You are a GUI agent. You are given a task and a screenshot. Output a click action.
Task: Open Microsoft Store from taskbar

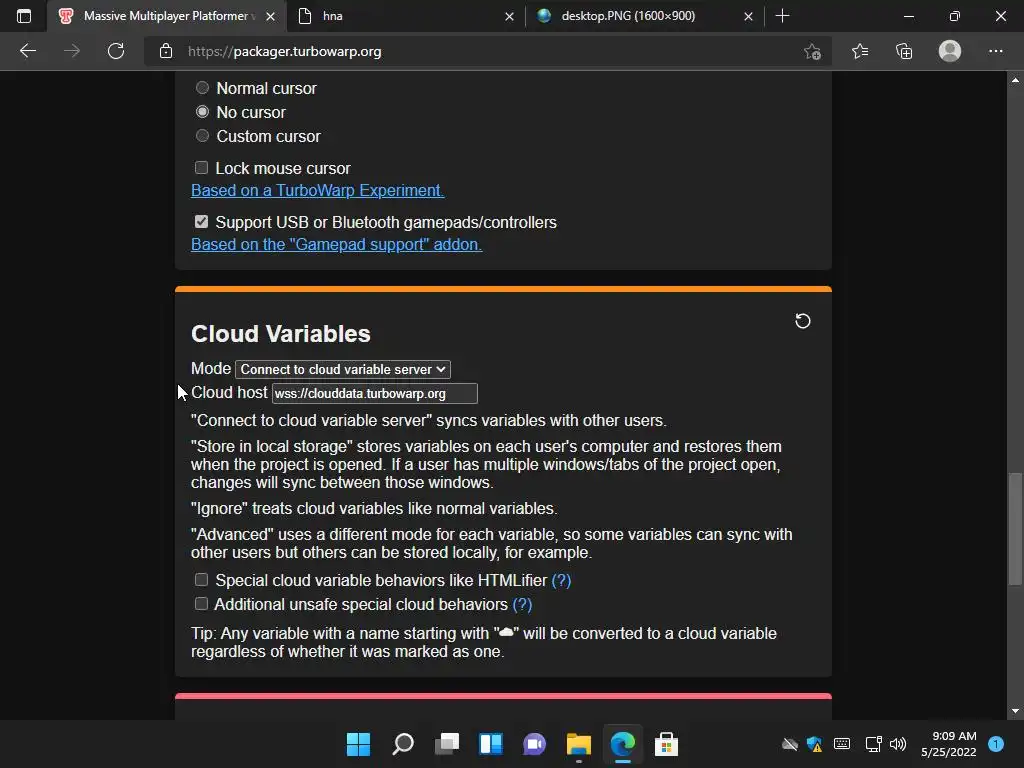tap(666, 744)
